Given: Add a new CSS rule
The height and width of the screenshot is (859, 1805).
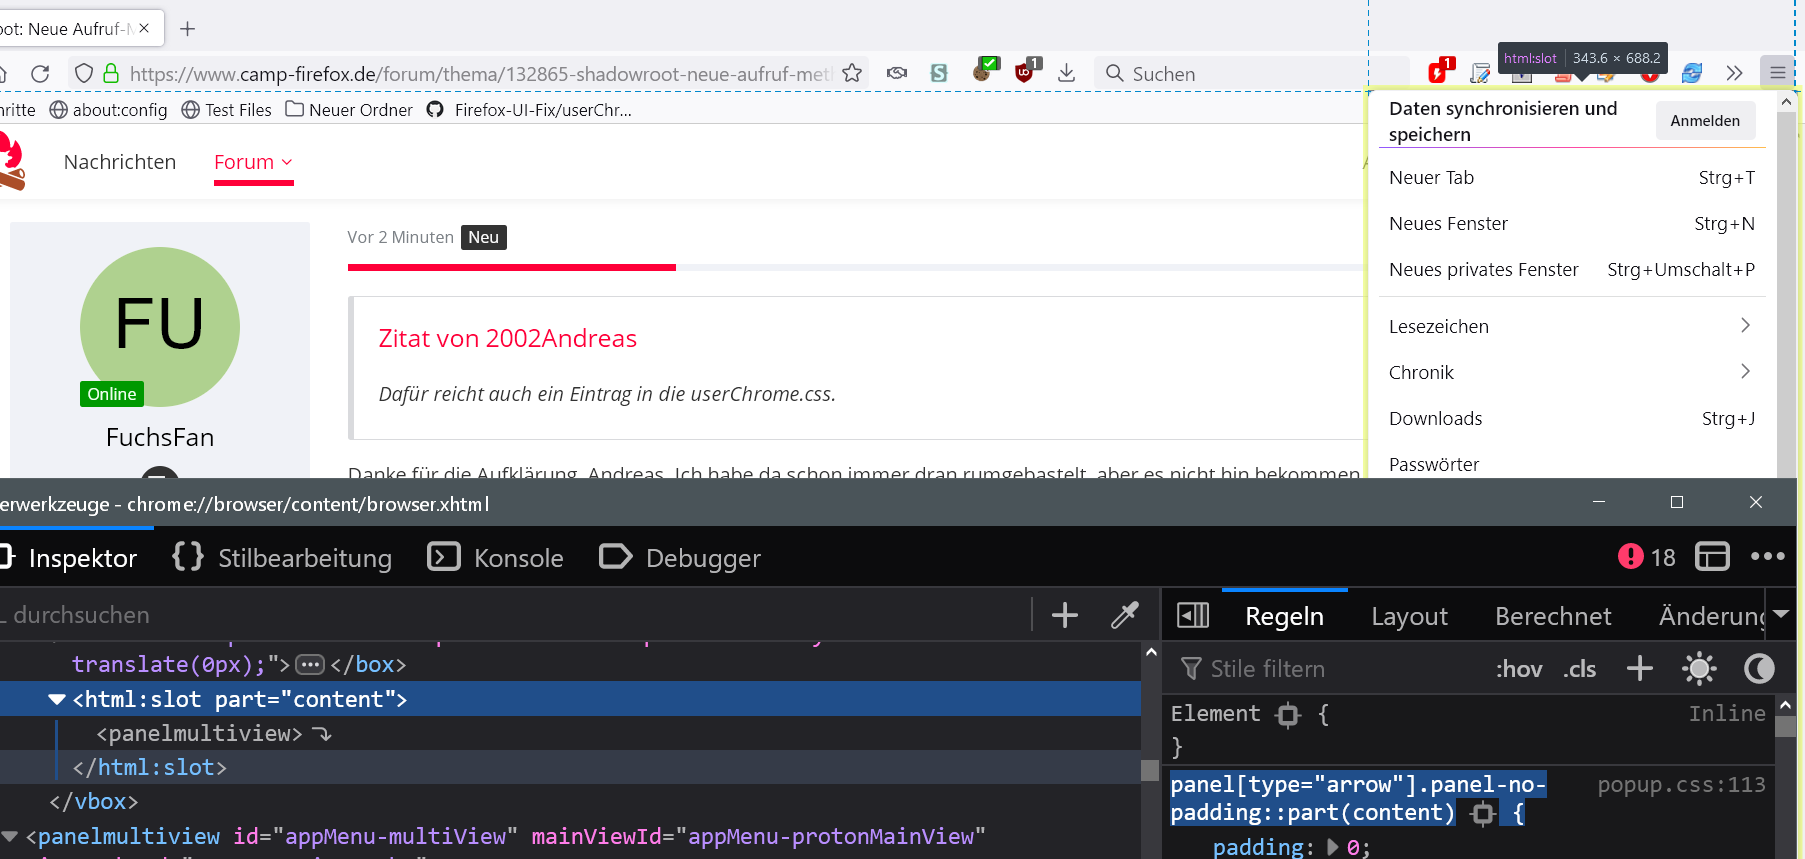Looking at the screenshot, I should click(1640, 668).
